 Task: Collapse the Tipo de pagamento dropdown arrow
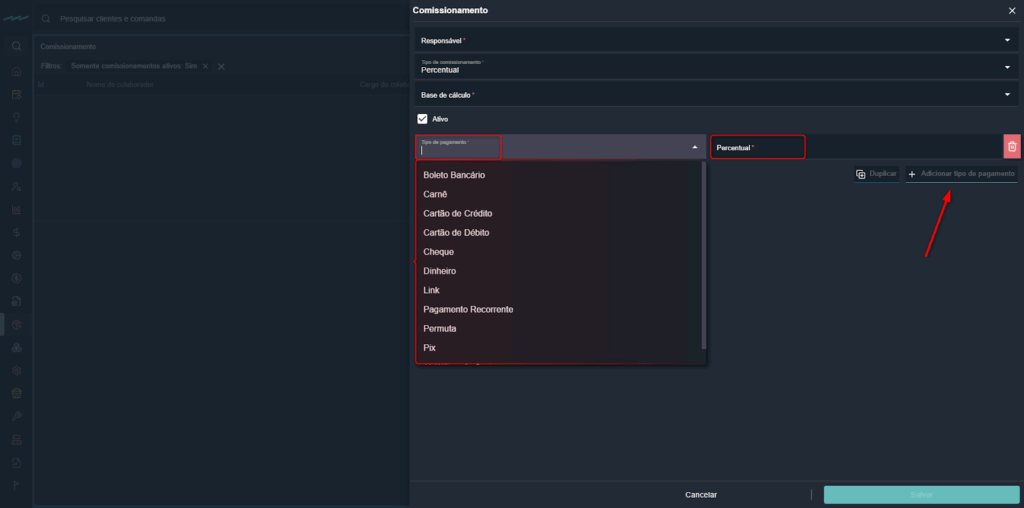tap(695, 147)
